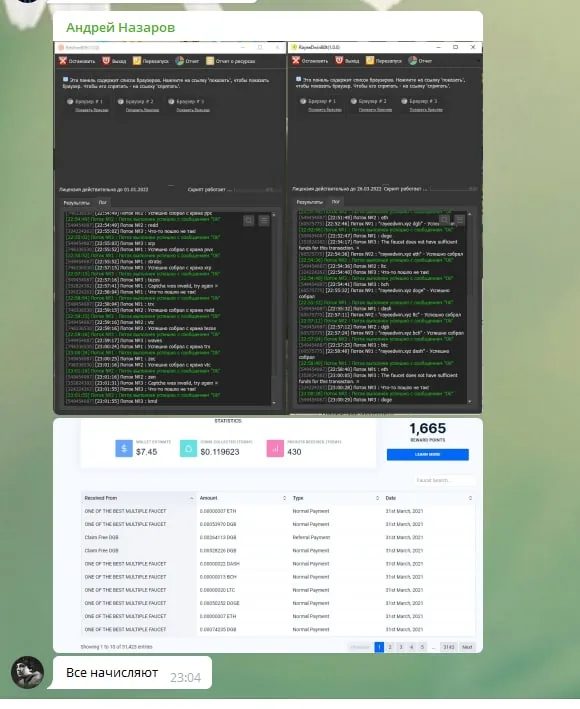Select Браузер #1 icon in left bot window
Screen dimensions: 580x709
[70, 102]
